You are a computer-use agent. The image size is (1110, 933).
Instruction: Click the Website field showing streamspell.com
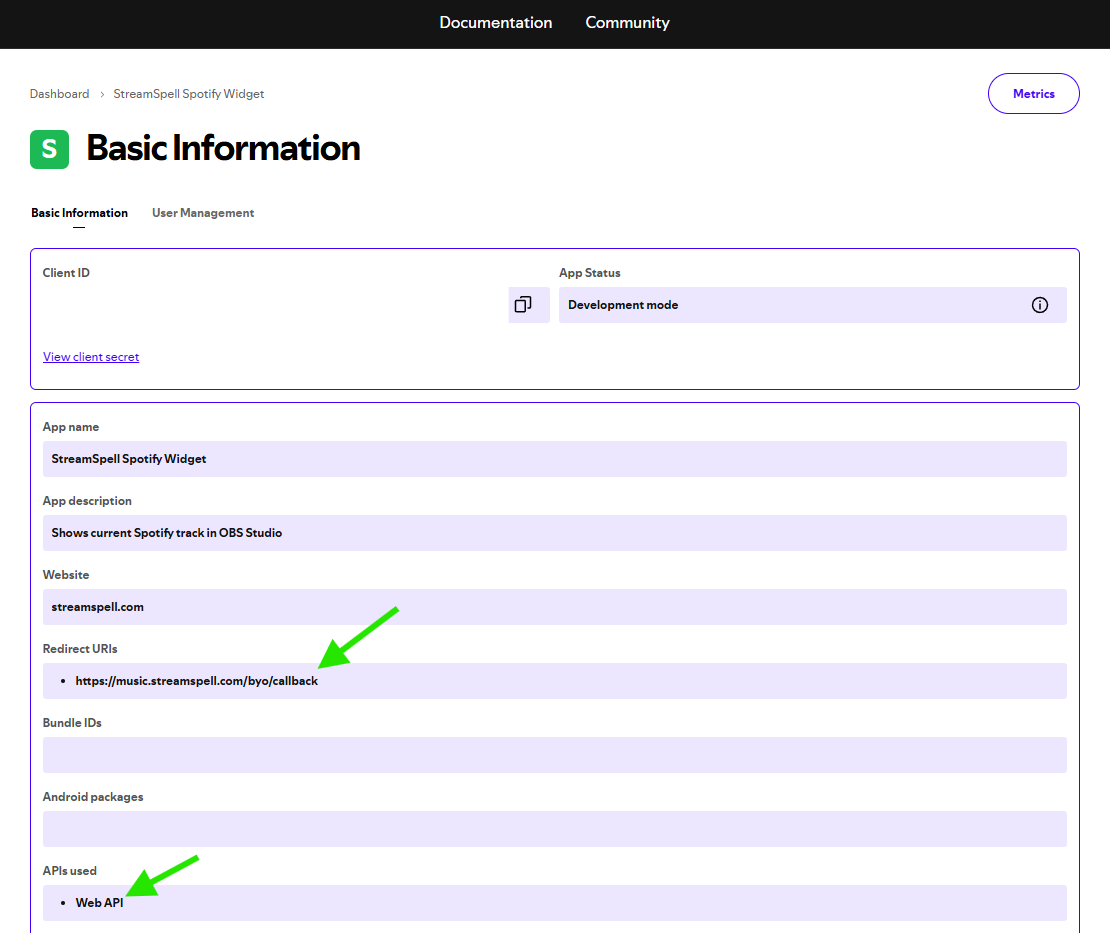pos(554,607)
